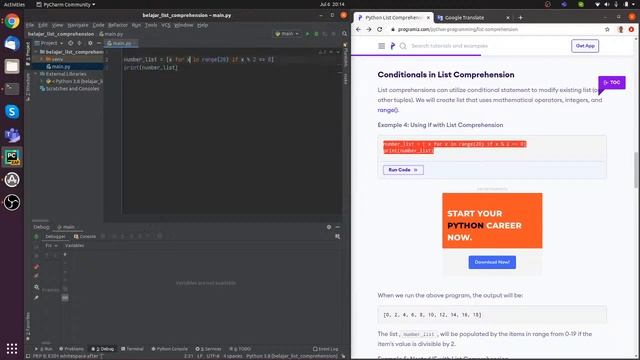
Task: Open Software Updater in the dock
Action: (12, 180)
